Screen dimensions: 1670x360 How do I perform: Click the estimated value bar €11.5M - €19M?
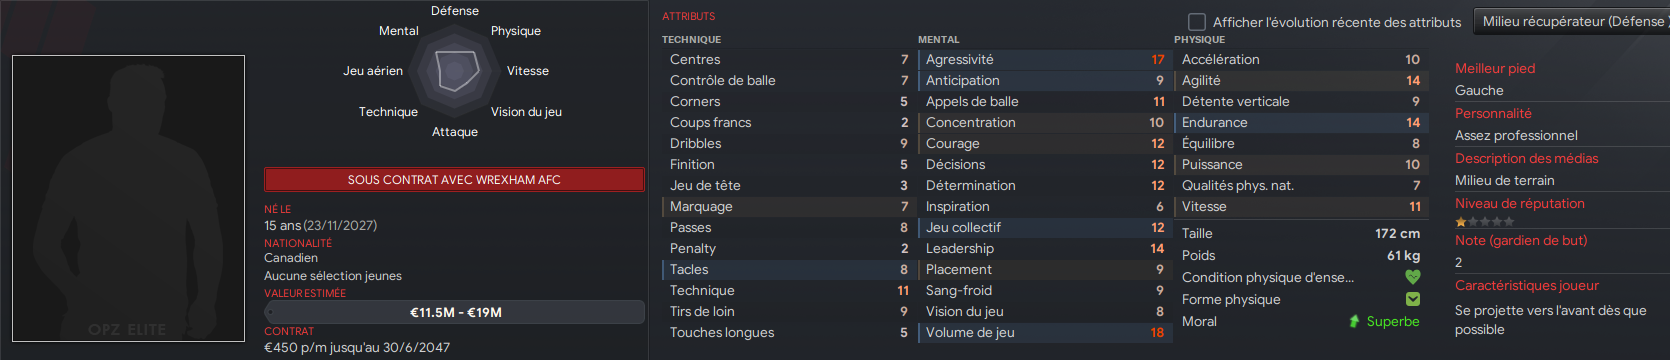[454, 312]
